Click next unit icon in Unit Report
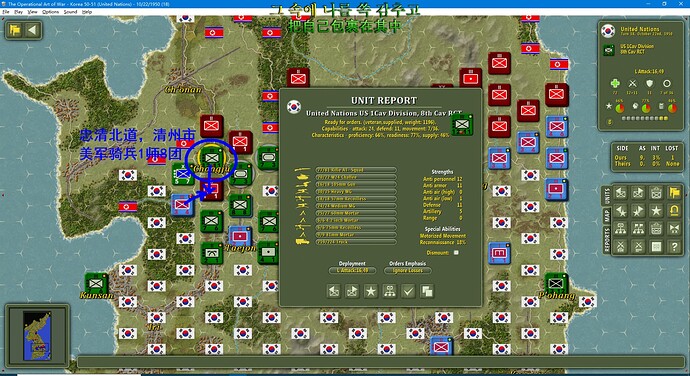This screenshot has height=376, width=690. [x=352, y=291]
